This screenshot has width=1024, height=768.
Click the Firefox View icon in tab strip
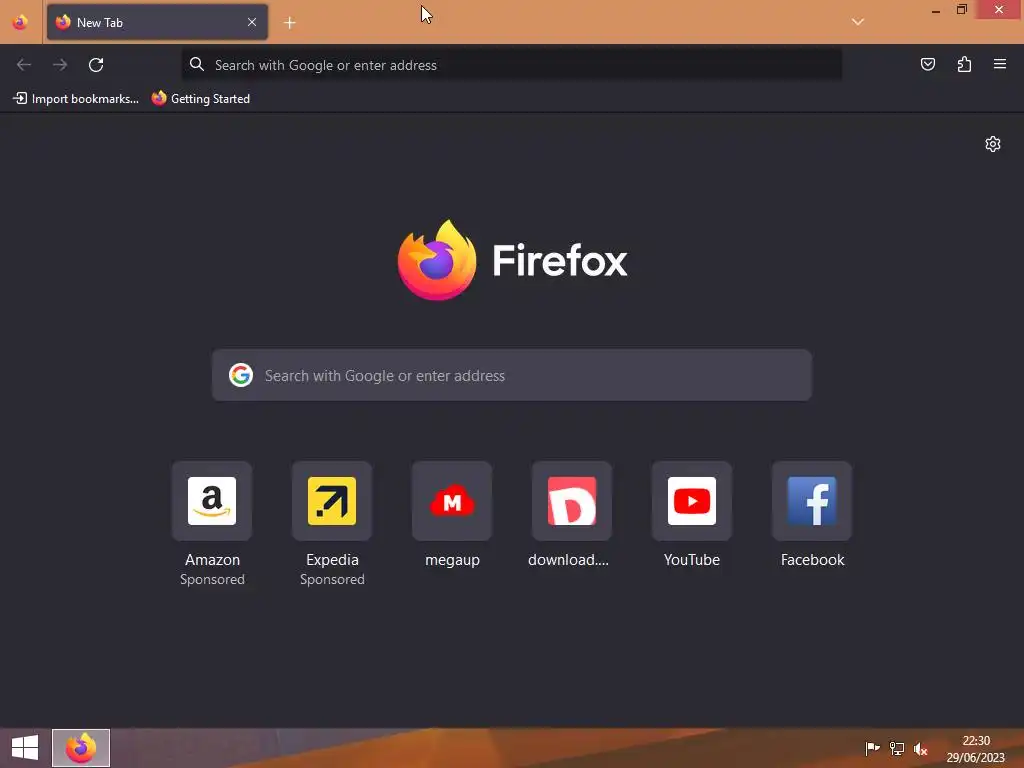(x=20, y=22)
